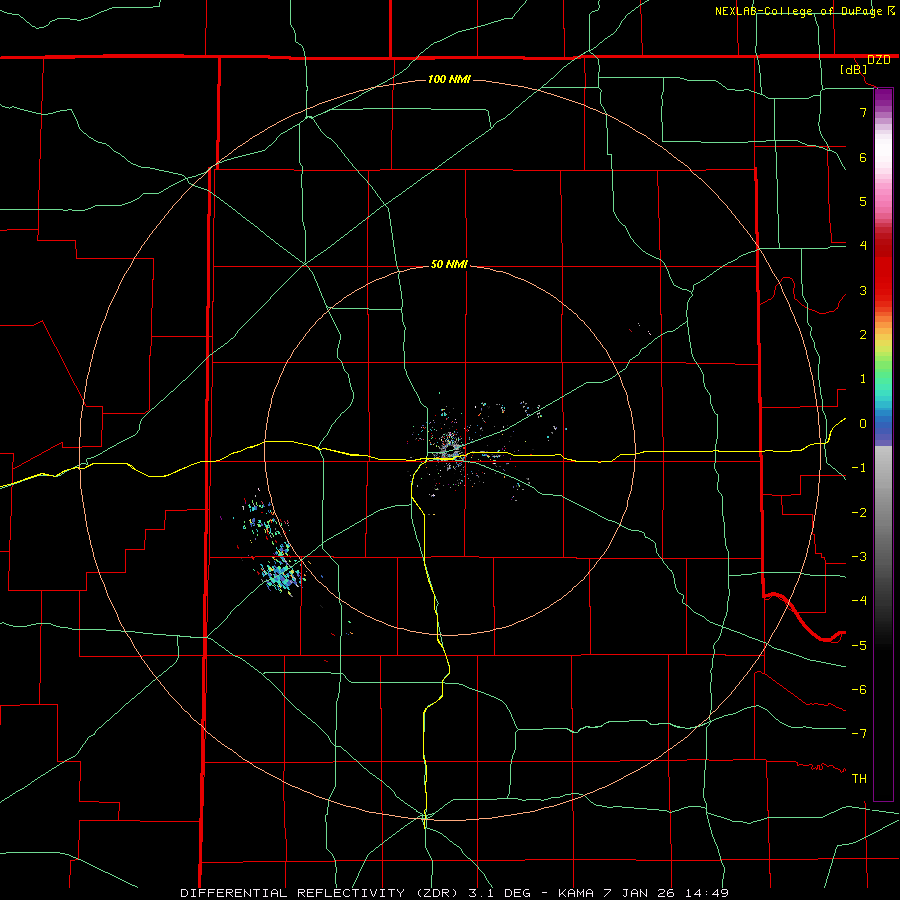Click the R logo icon beside DuPage

click(891, 10)
